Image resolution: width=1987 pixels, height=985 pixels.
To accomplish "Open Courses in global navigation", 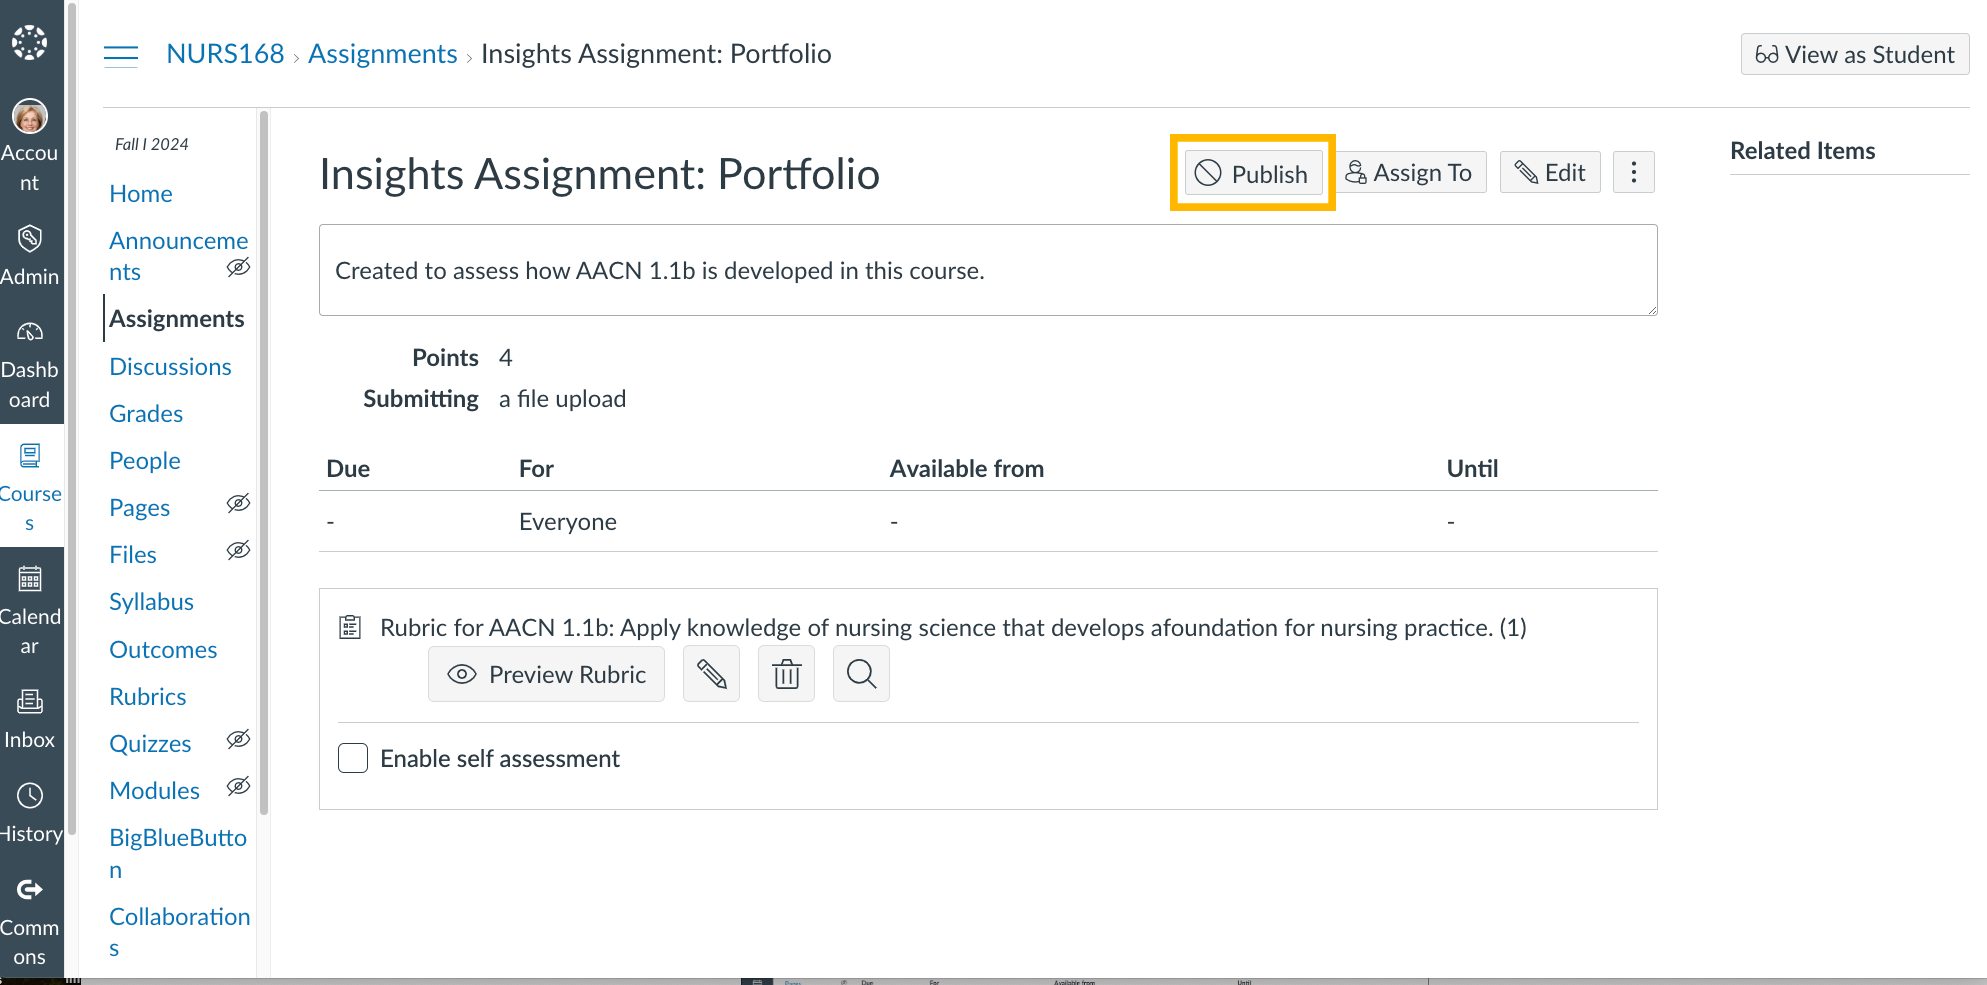I will point(30,486).
